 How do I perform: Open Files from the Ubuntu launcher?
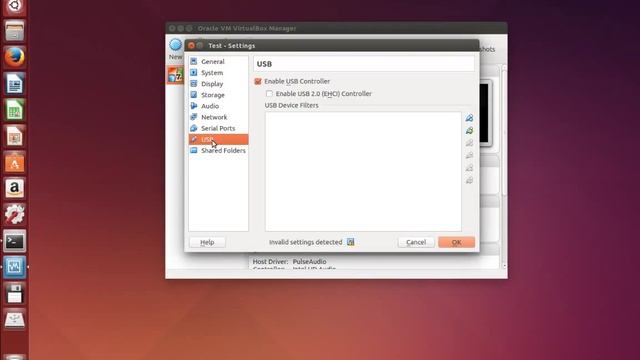(x=15, y=31)
